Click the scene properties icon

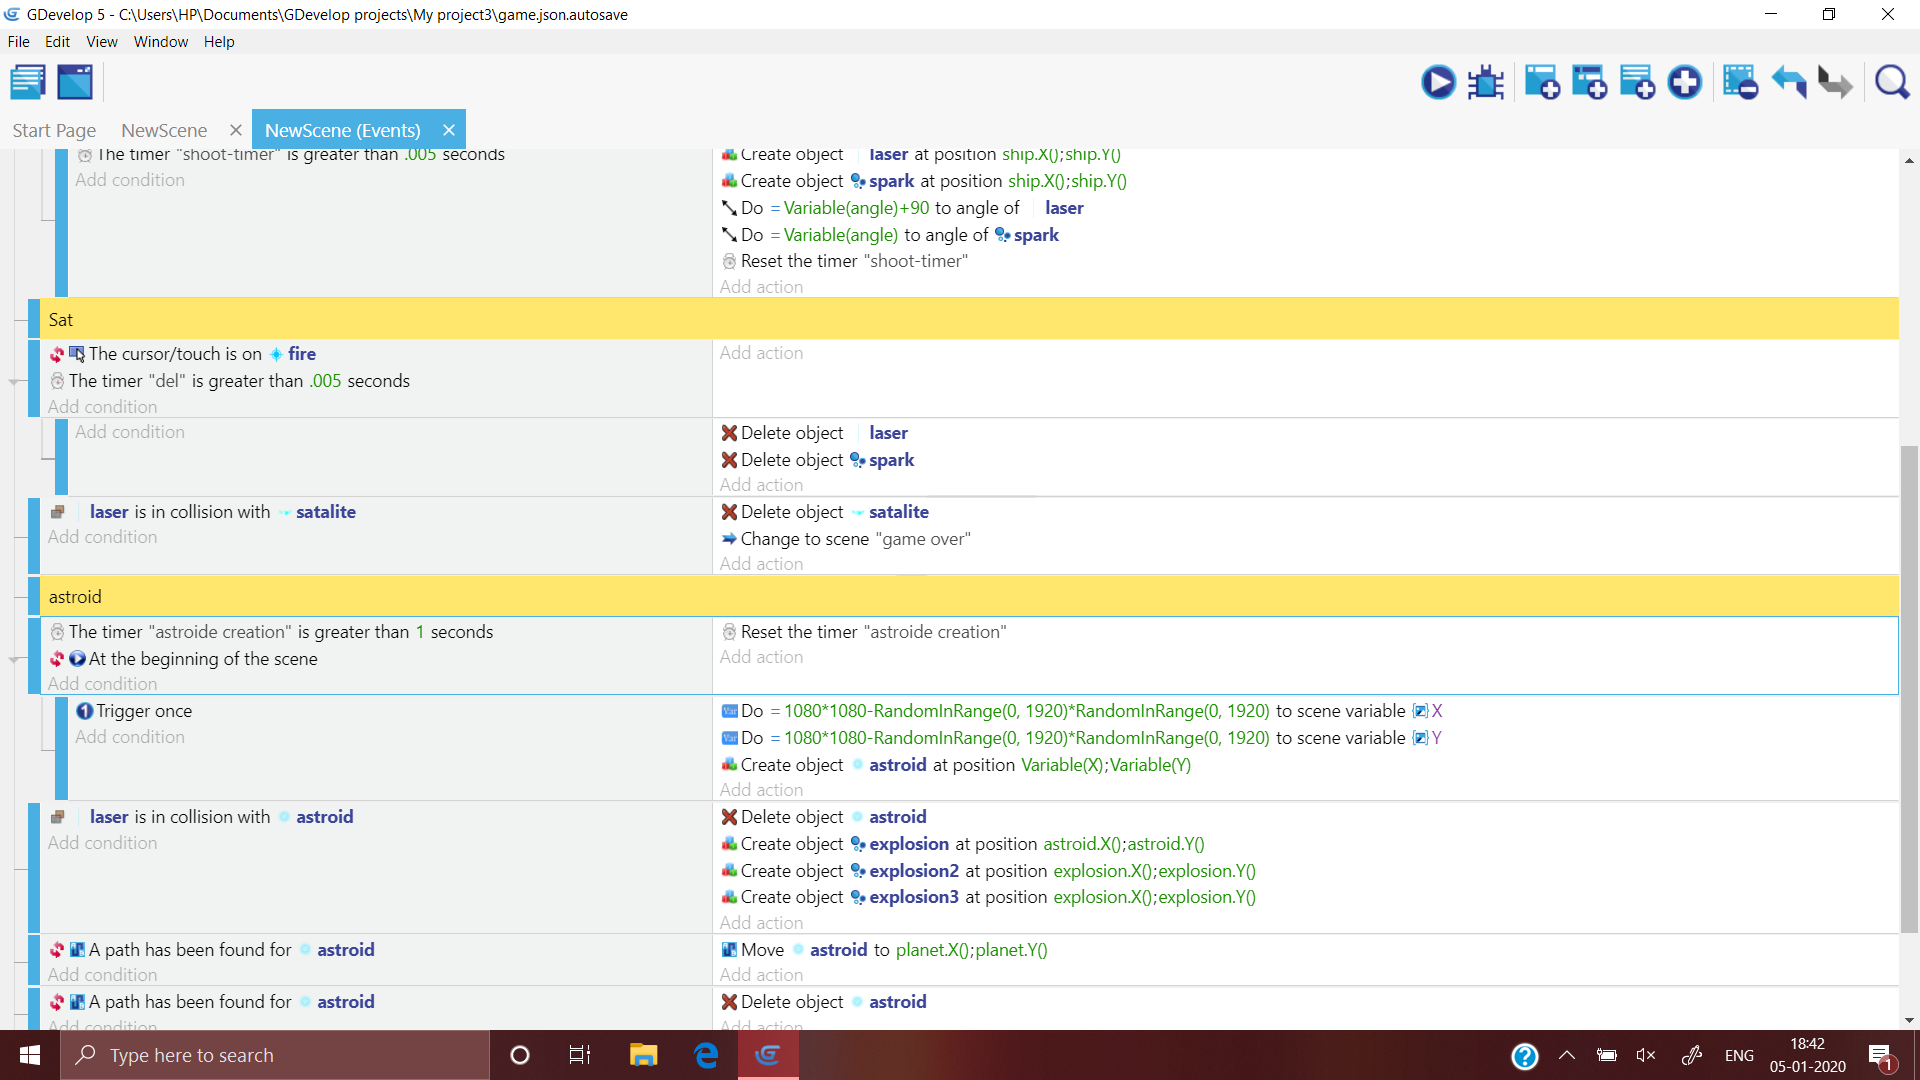(x=74, y=82)
